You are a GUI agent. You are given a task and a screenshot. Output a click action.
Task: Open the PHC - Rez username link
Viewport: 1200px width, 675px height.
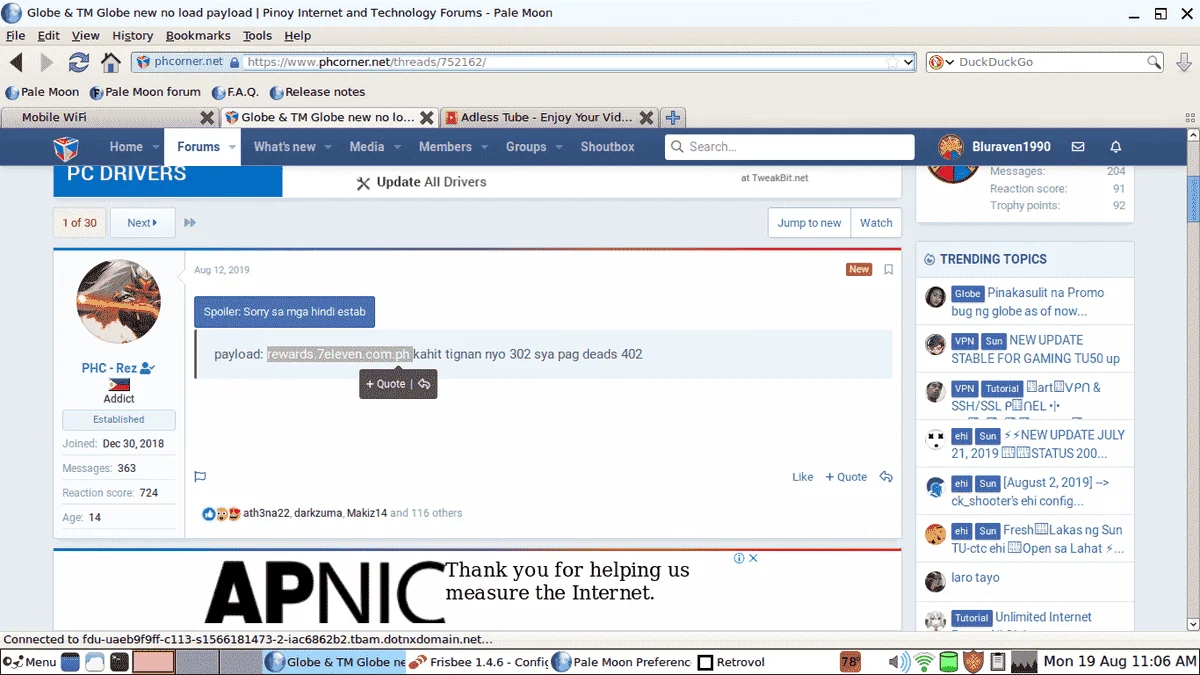coord(109,368)
